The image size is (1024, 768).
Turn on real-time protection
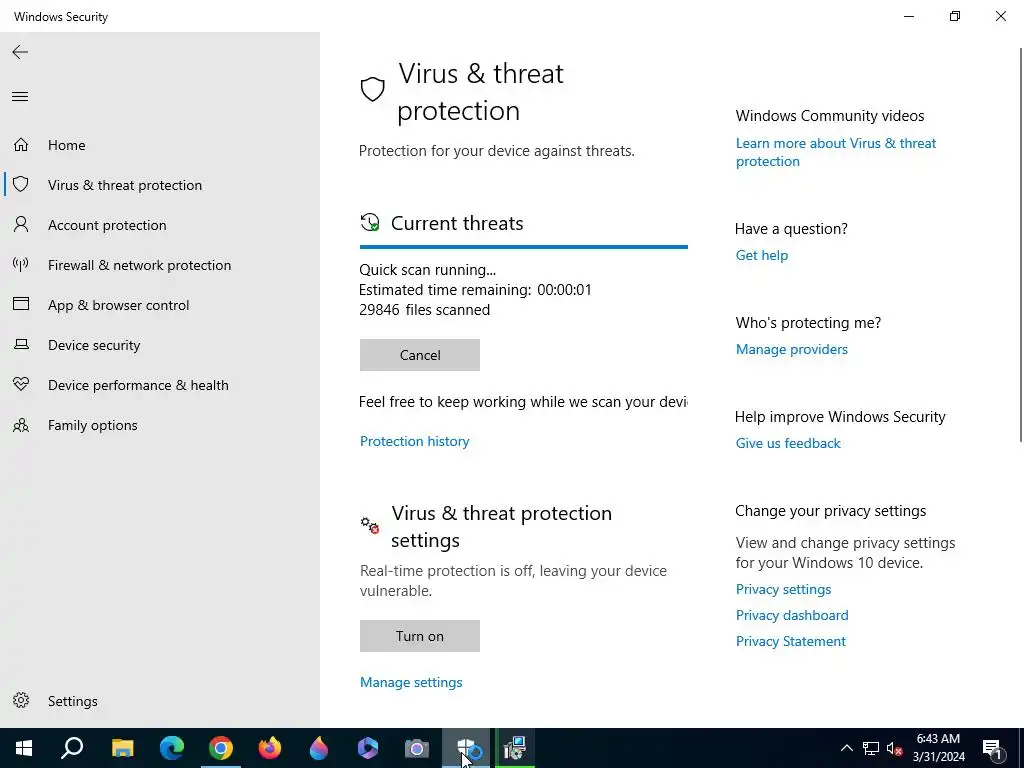pyautogui.click(x=419, y=635)
